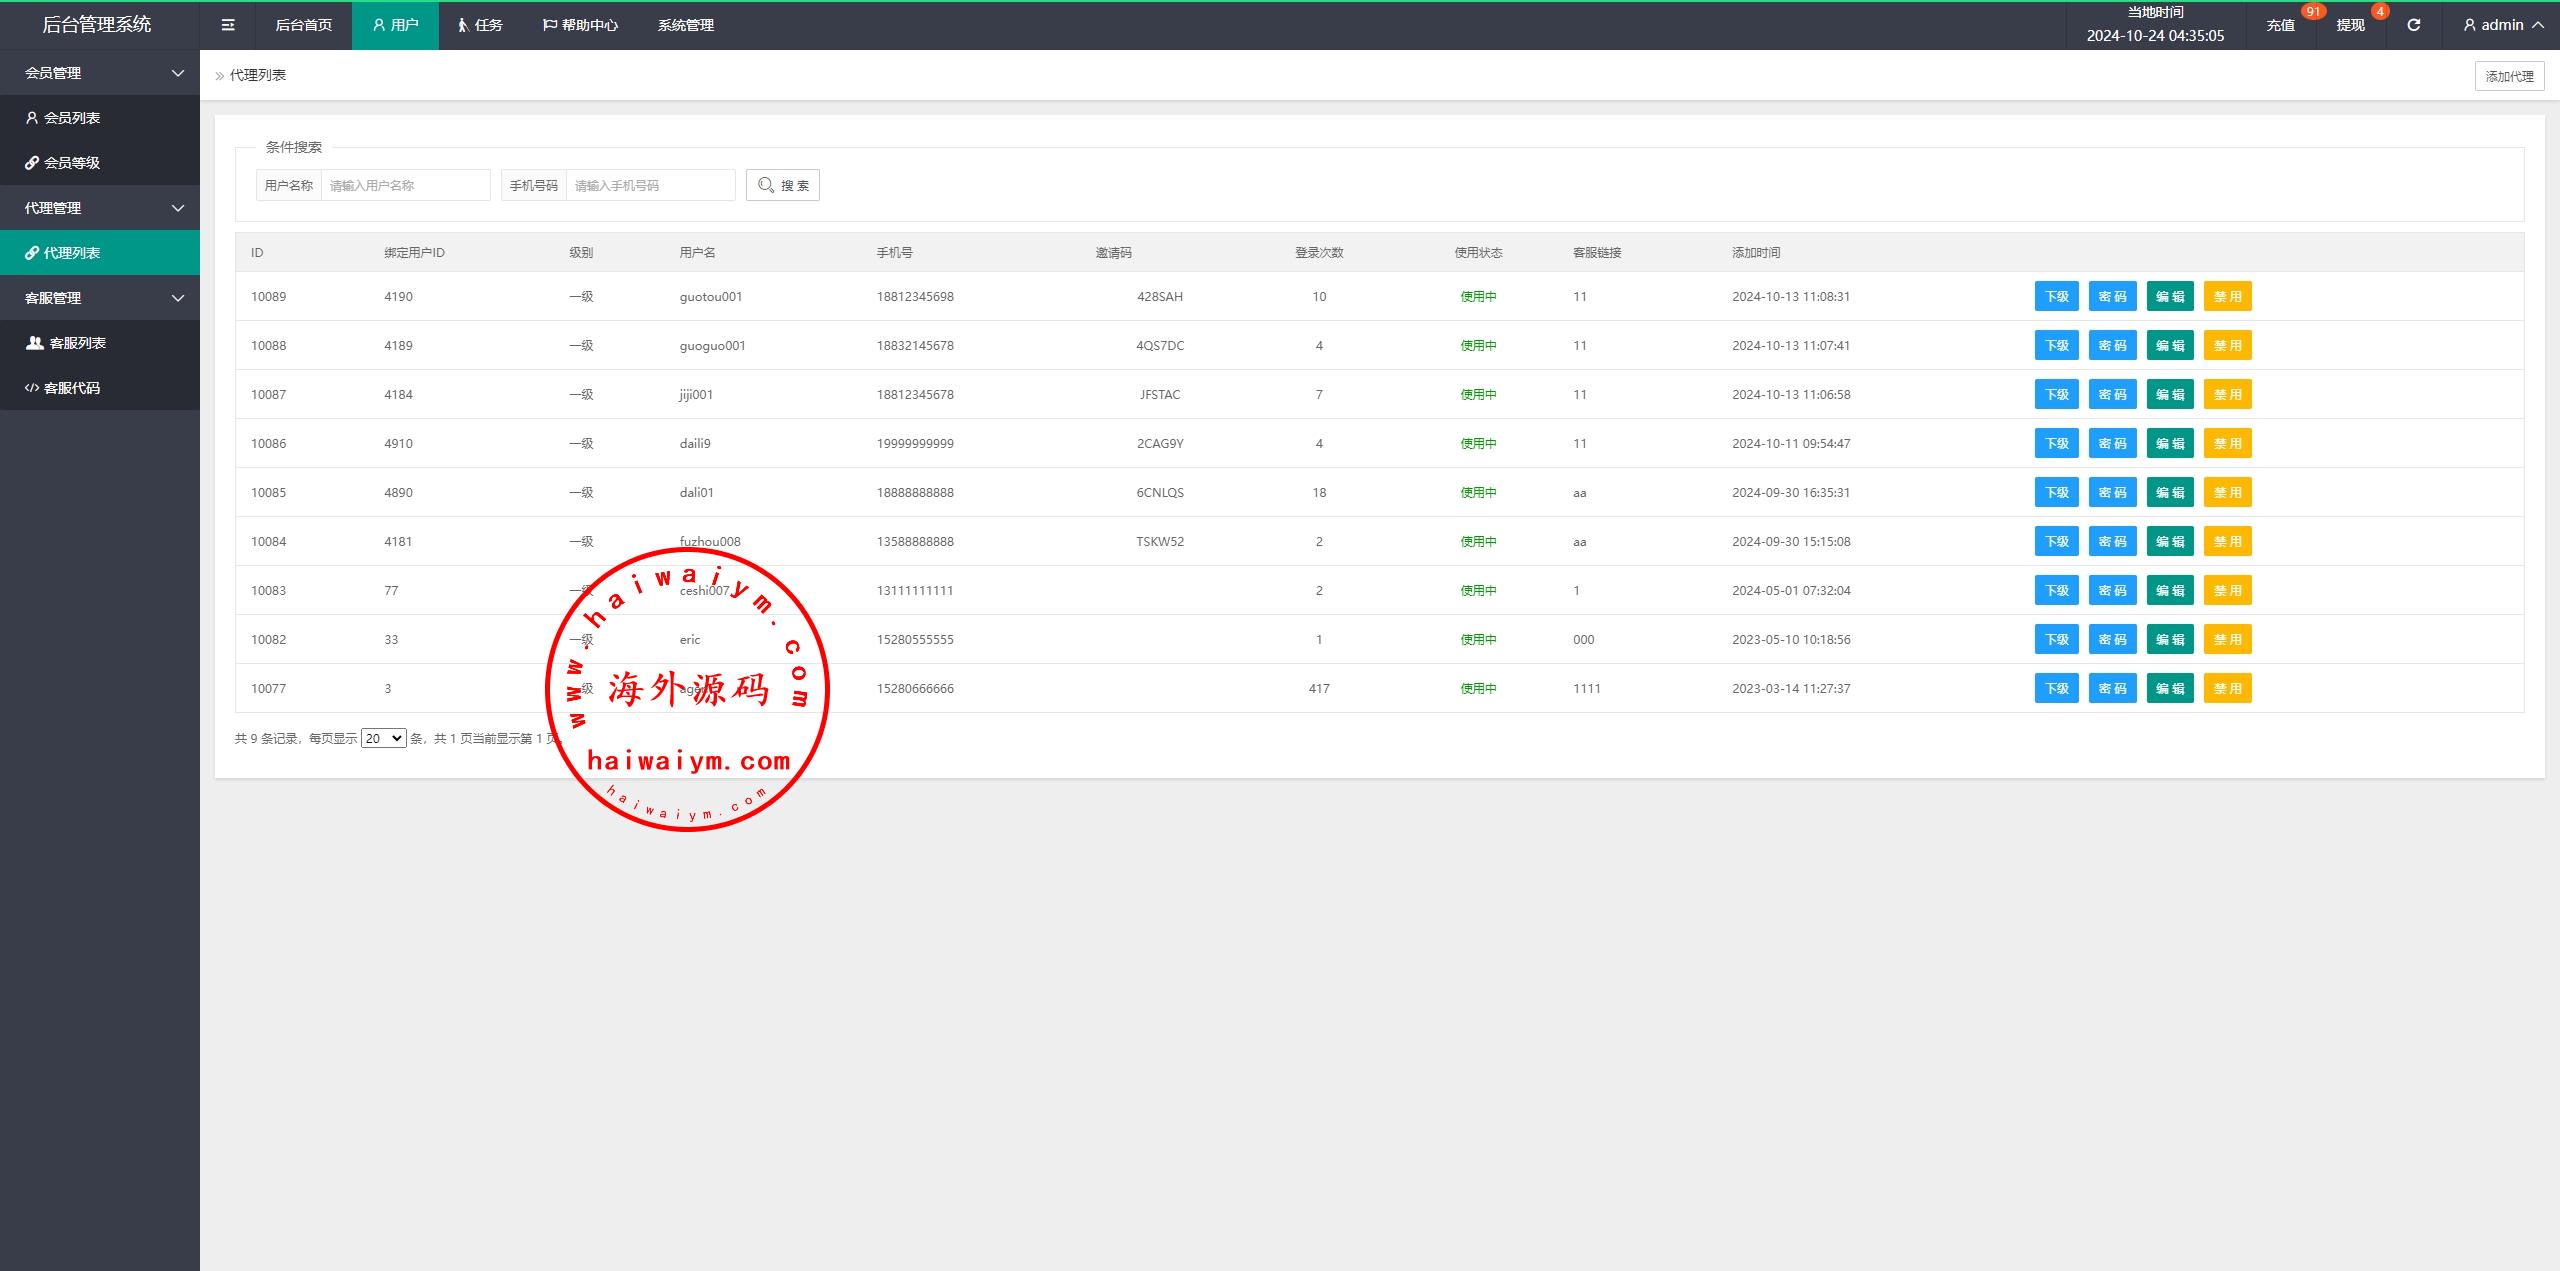Click the 用户名称 search input field

tap(405, 185)
